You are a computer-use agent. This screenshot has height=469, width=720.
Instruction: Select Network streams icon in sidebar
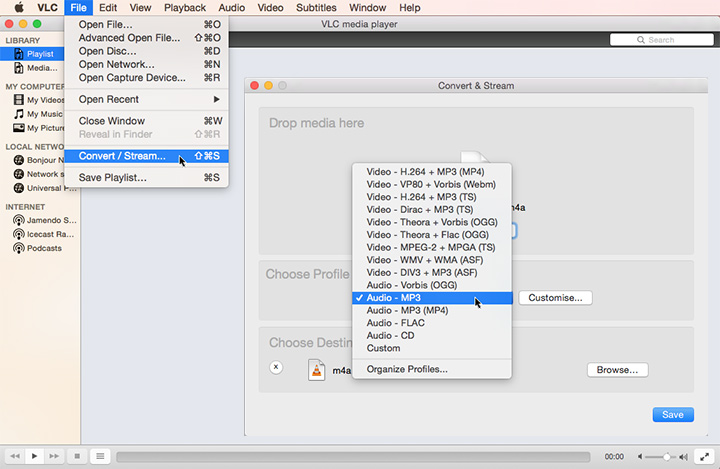pos(18,174)
